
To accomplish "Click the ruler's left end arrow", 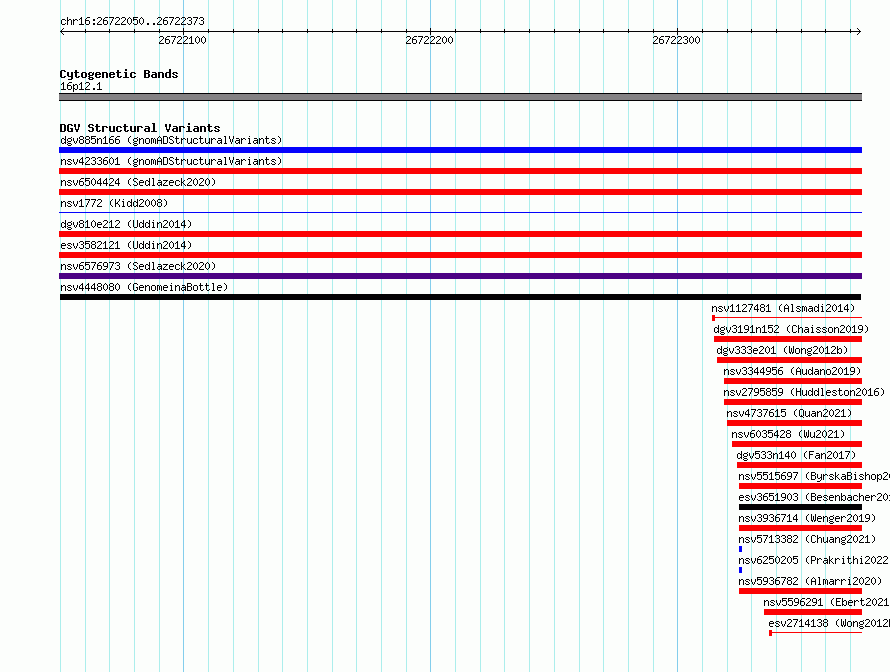I will tap(62, 32).
